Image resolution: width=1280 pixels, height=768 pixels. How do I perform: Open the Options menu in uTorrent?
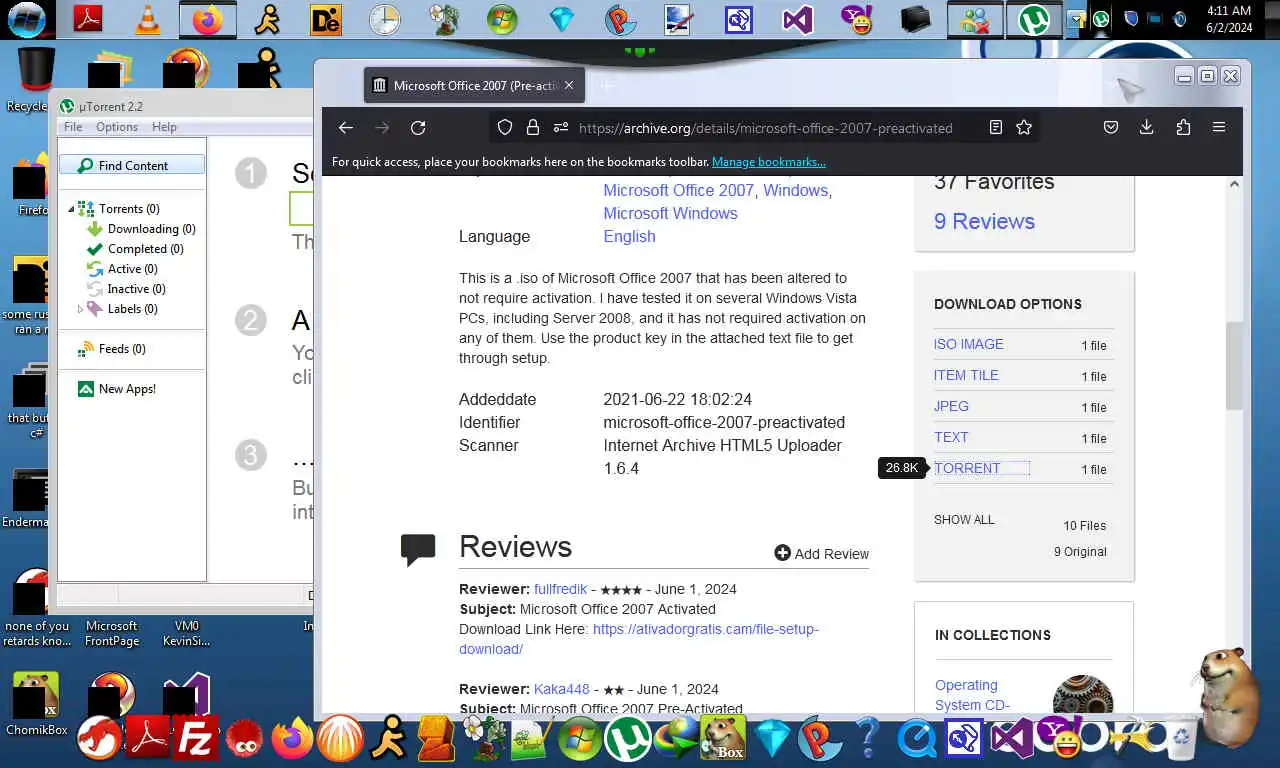point(117,127)
